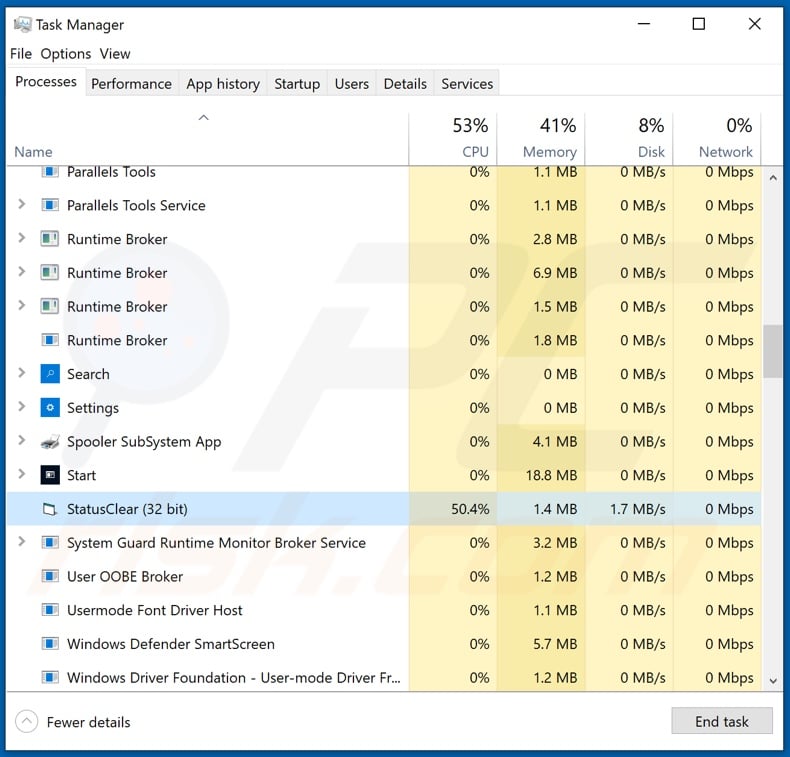
Task: Sort by the Name column header
Action: tap(207, 139)
